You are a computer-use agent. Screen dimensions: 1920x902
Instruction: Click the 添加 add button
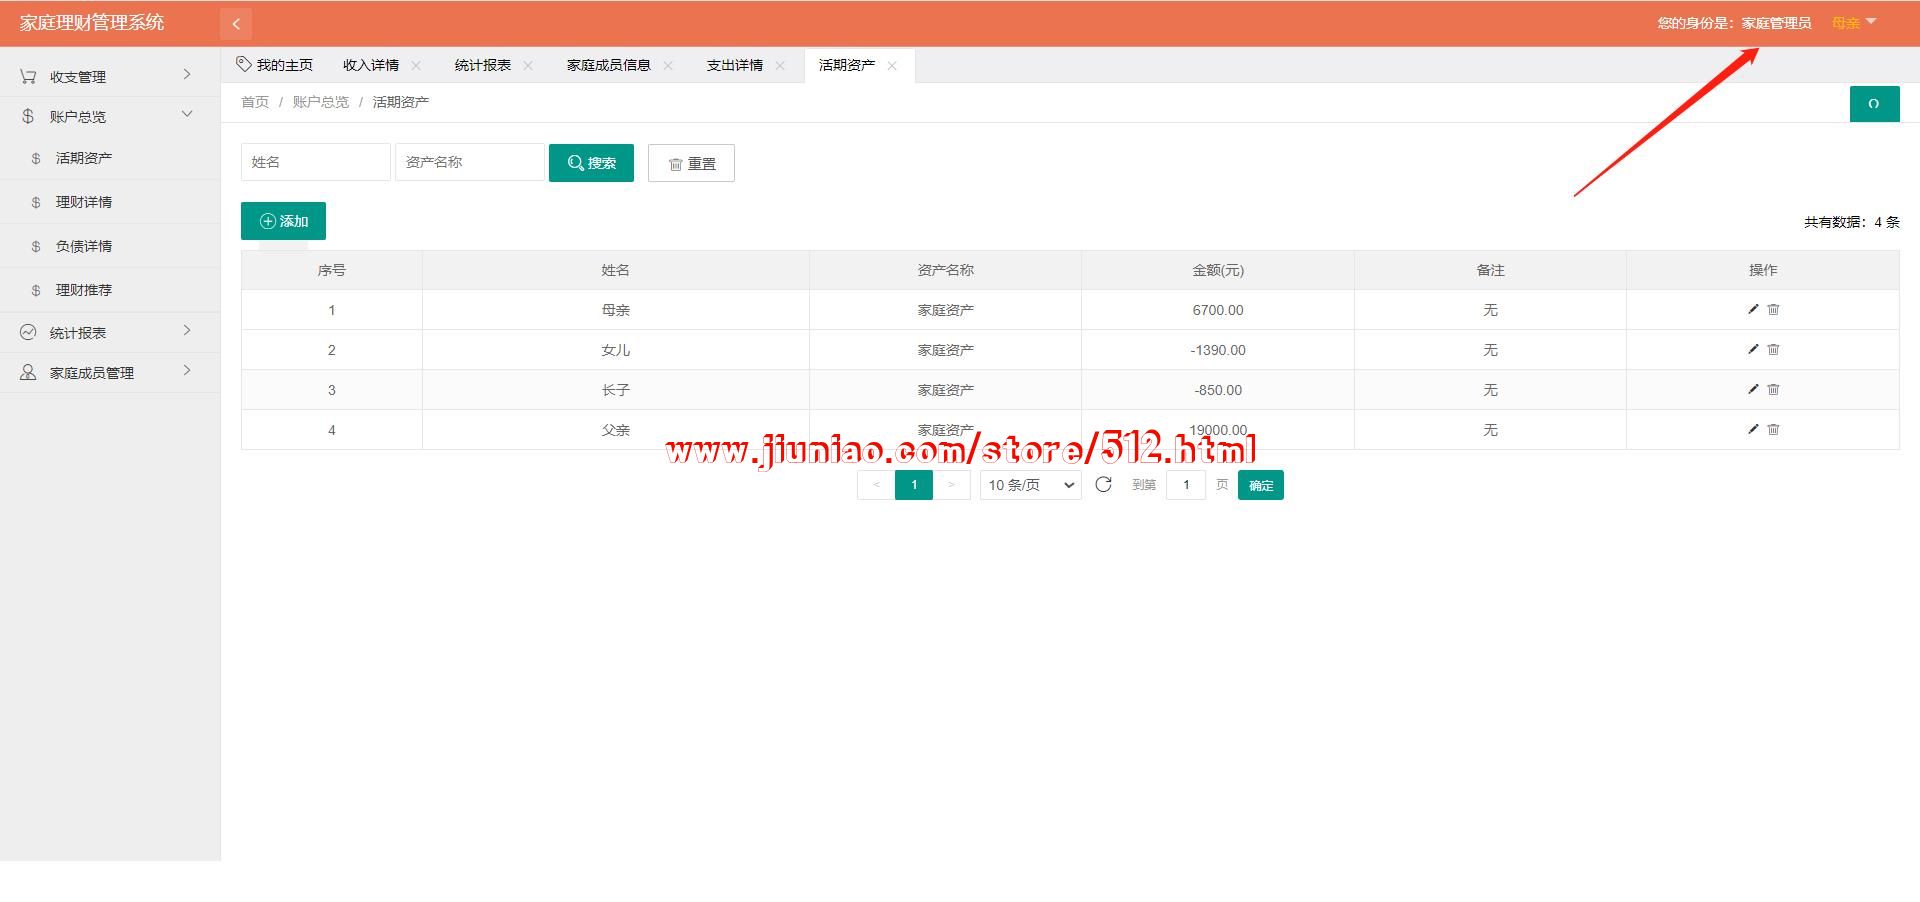[283, 221]
